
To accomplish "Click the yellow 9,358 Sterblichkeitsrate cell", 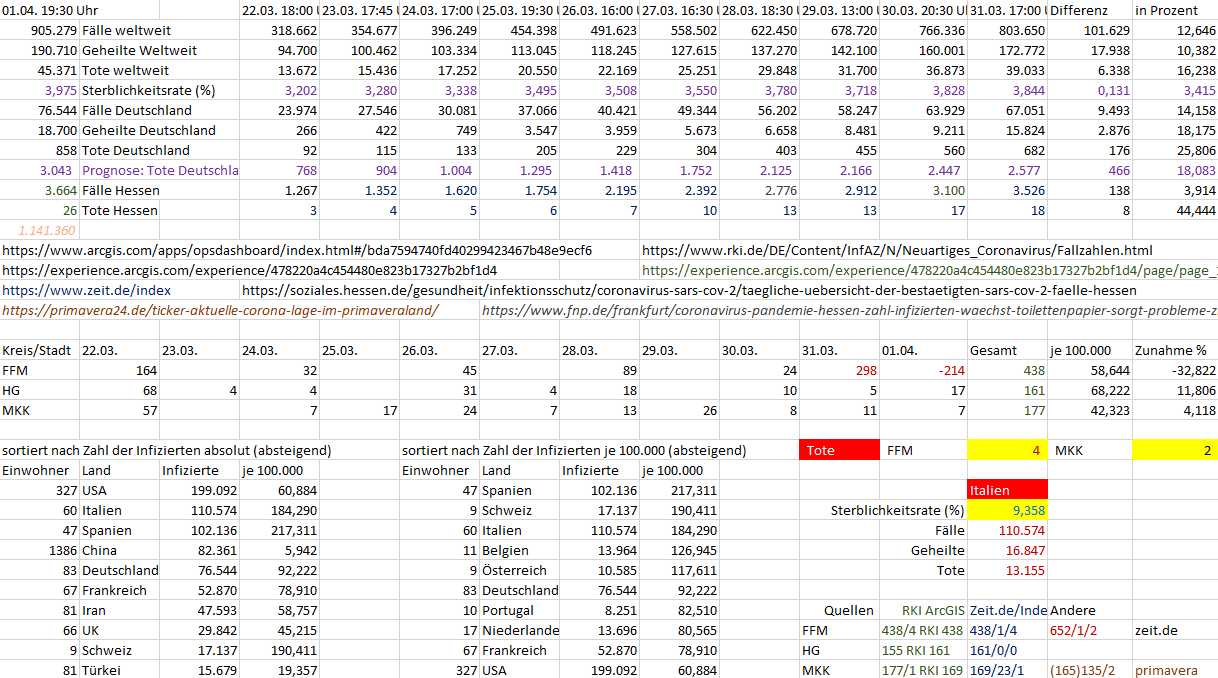I will [1008, 510].
